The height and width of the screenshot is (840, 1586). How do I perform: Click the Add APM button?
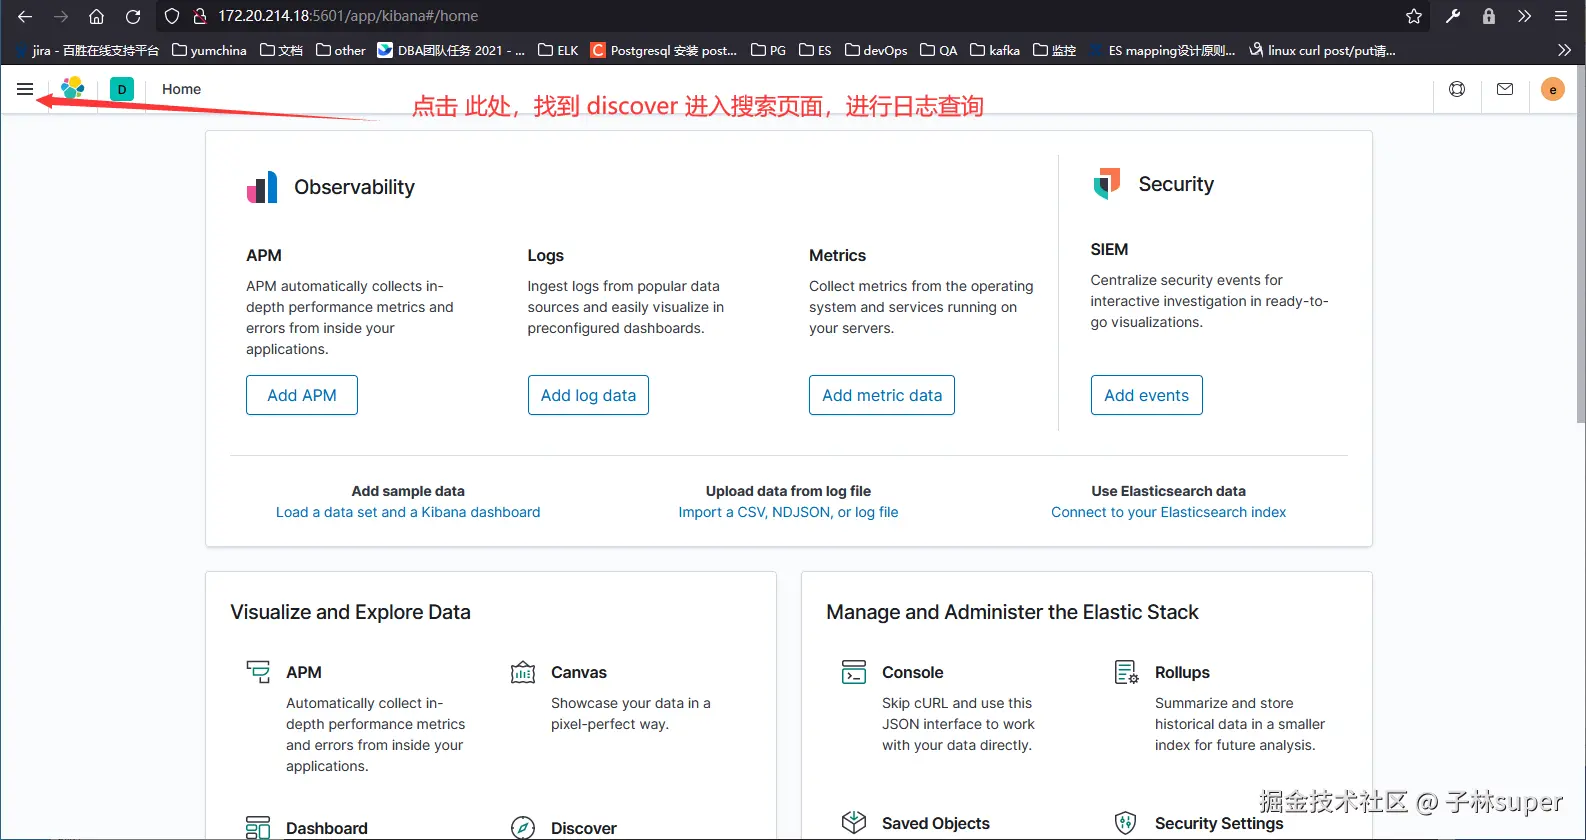(x=302, y=395)
